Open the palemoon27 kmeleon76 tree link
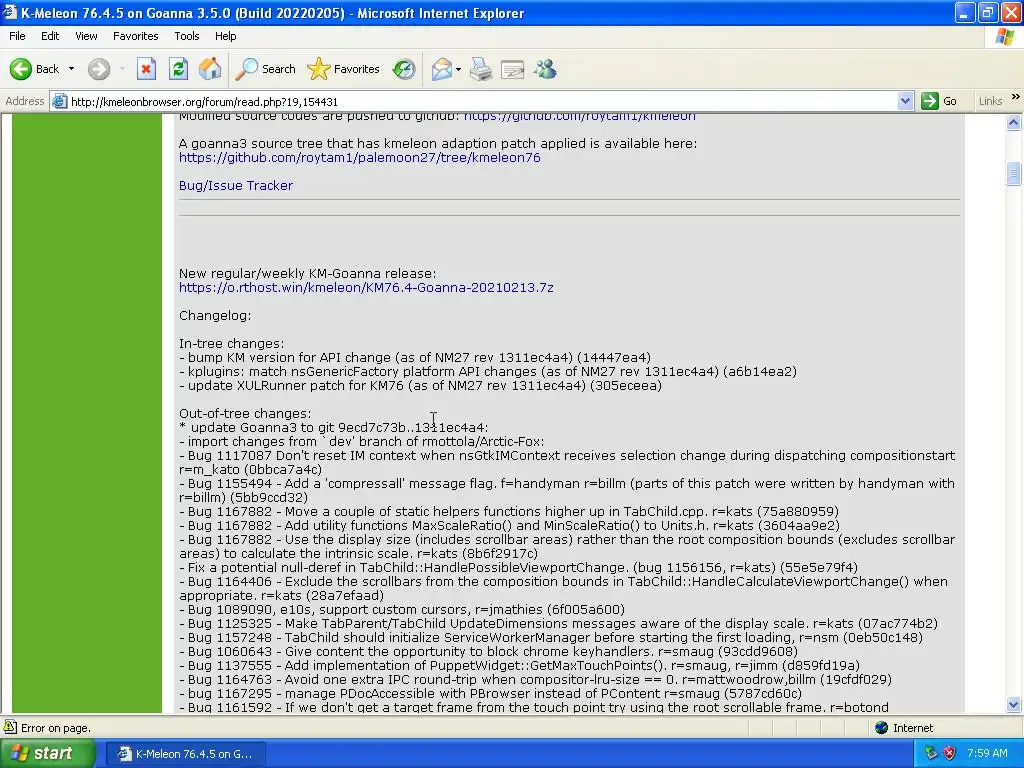This screenshot has height=768, width=1024. [360, 157]
